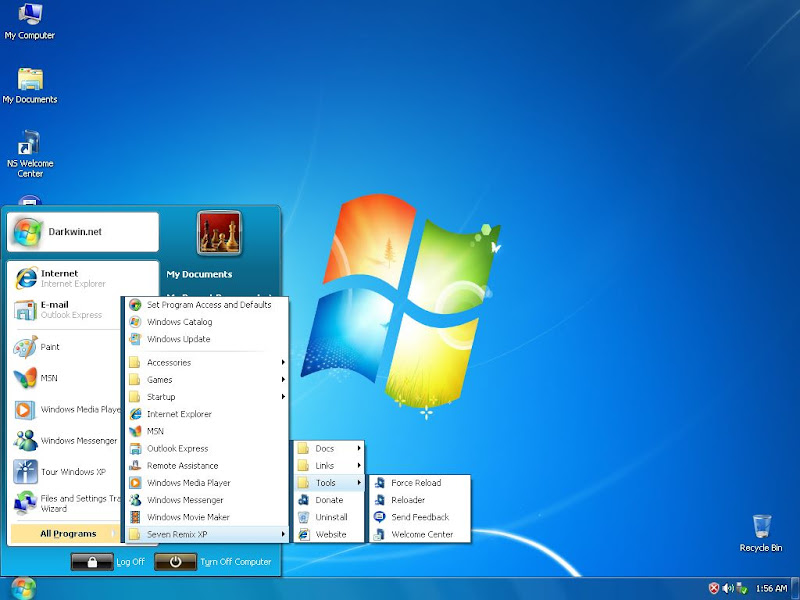Open MSN in the Start menu left column

click(65, 378)
